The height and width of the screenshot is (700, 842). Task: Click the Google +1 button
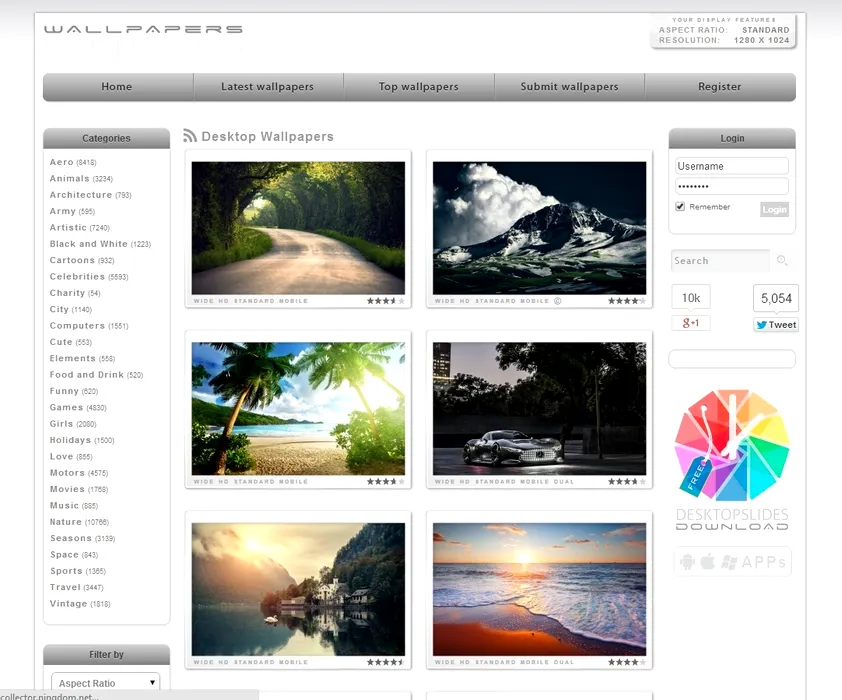pos(690,323)
